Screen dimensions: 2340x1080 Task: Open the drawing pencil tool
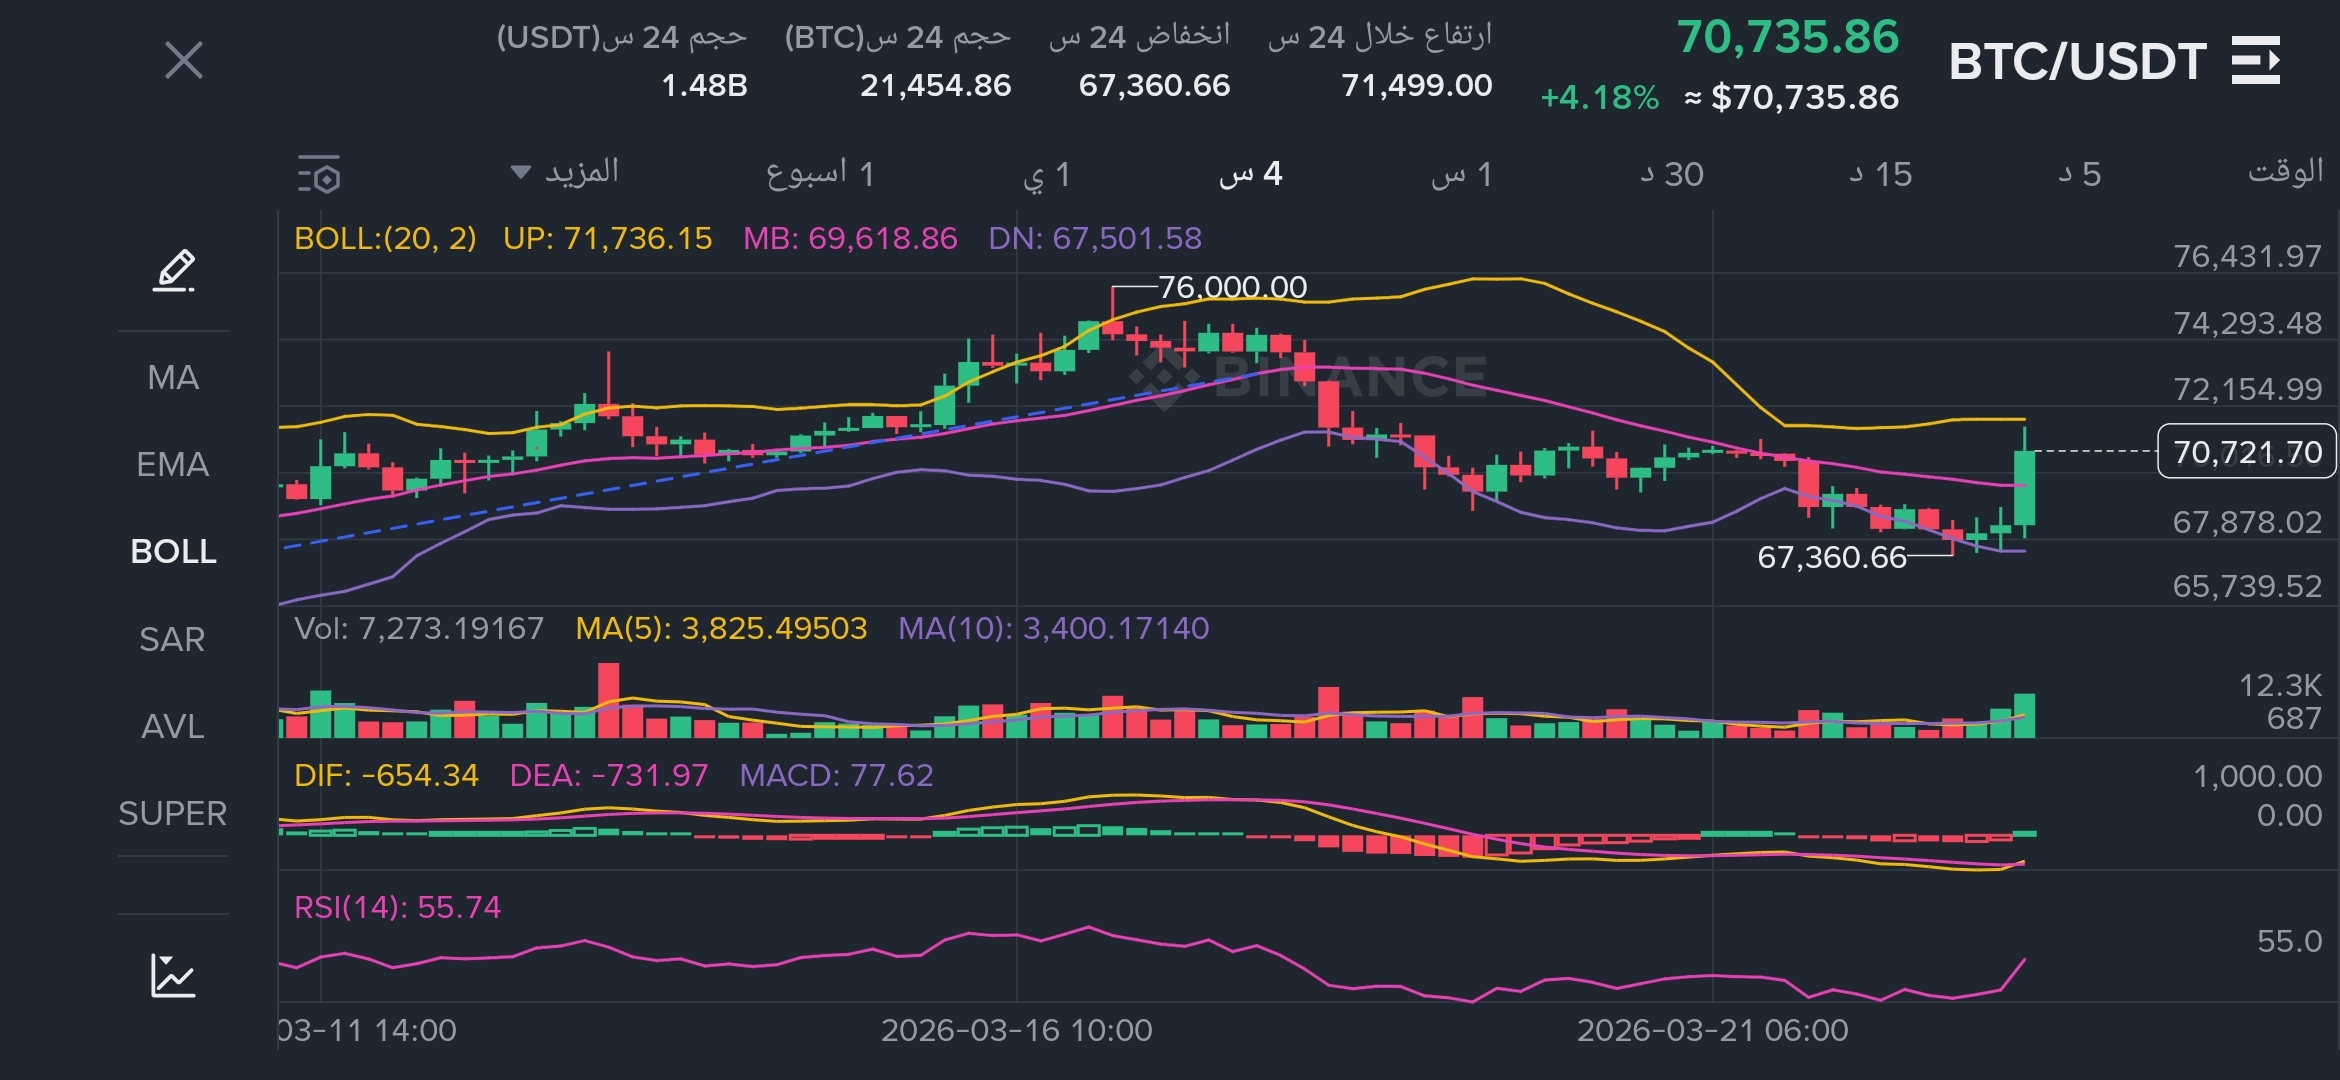174,270
